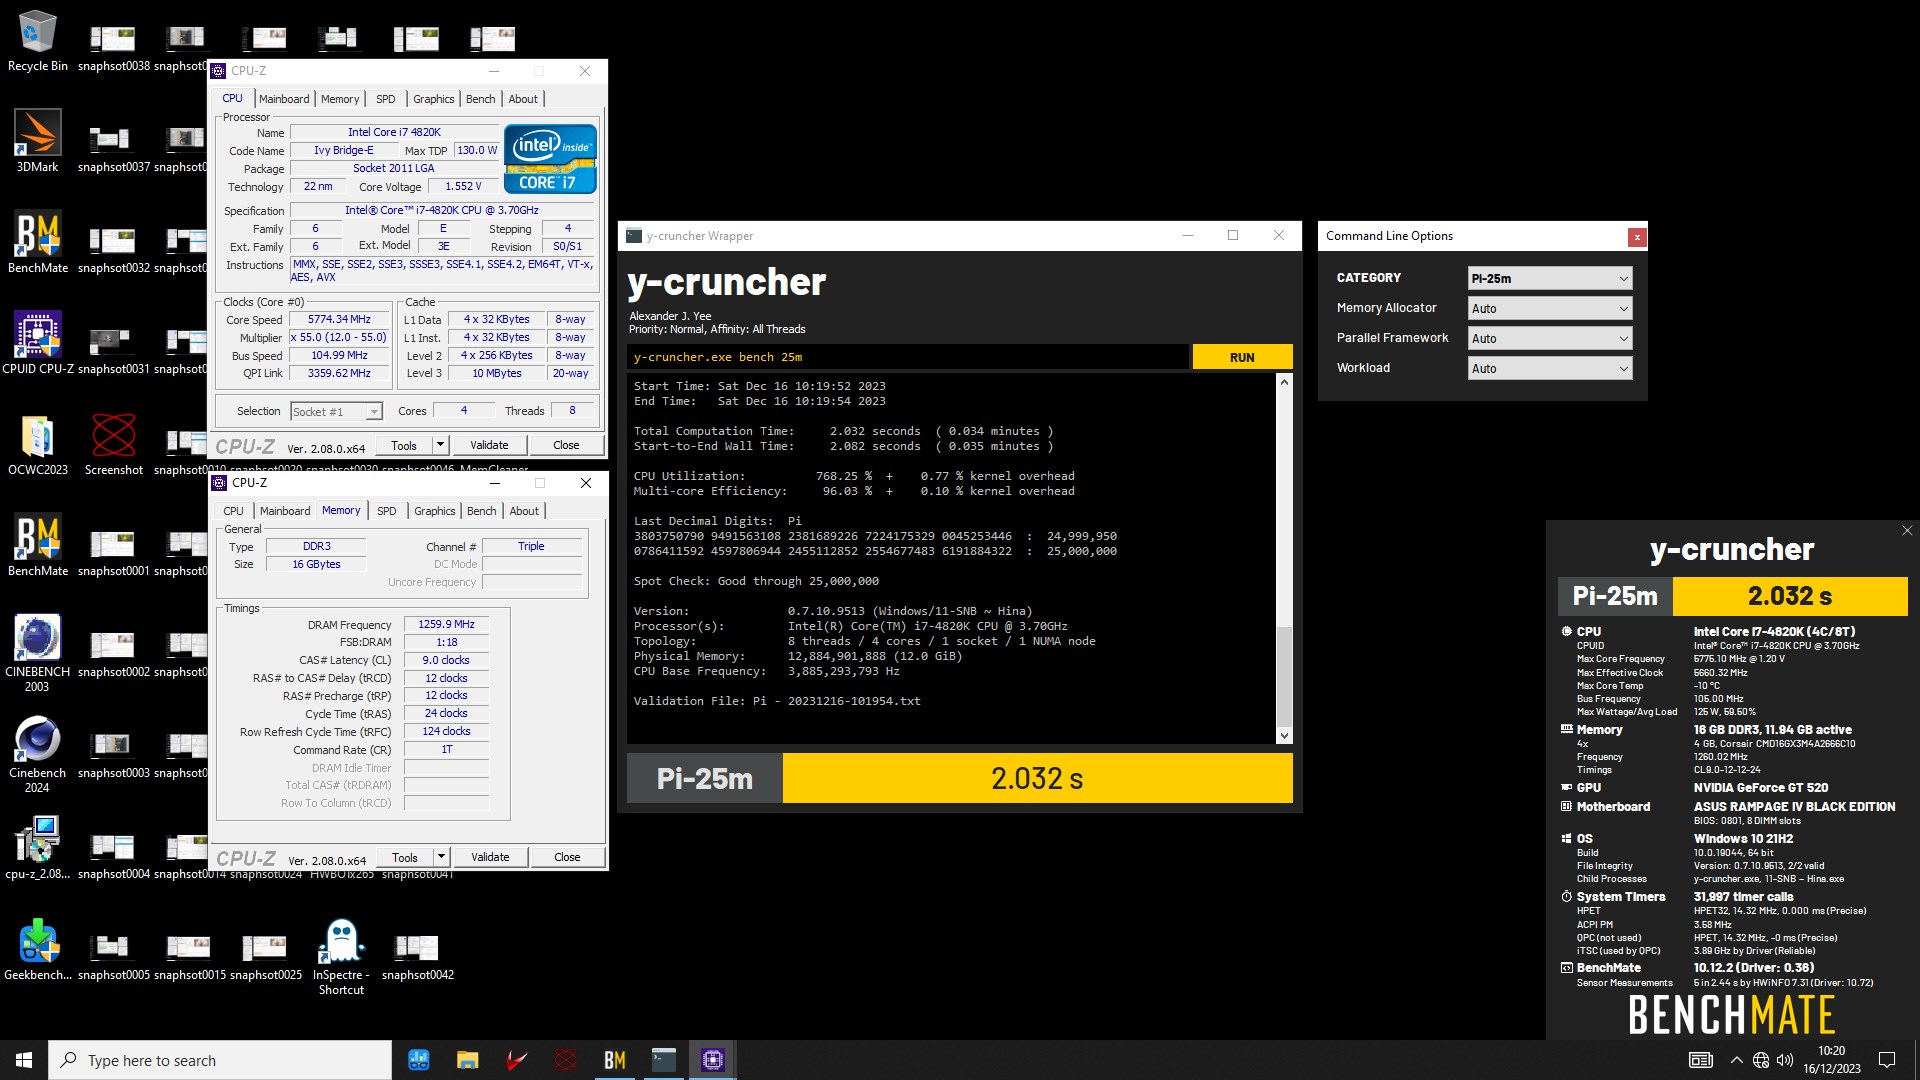Click Tools button in bottom CPU-Z window
The height and width of the screenshot is (1080, 1920).
405,857
